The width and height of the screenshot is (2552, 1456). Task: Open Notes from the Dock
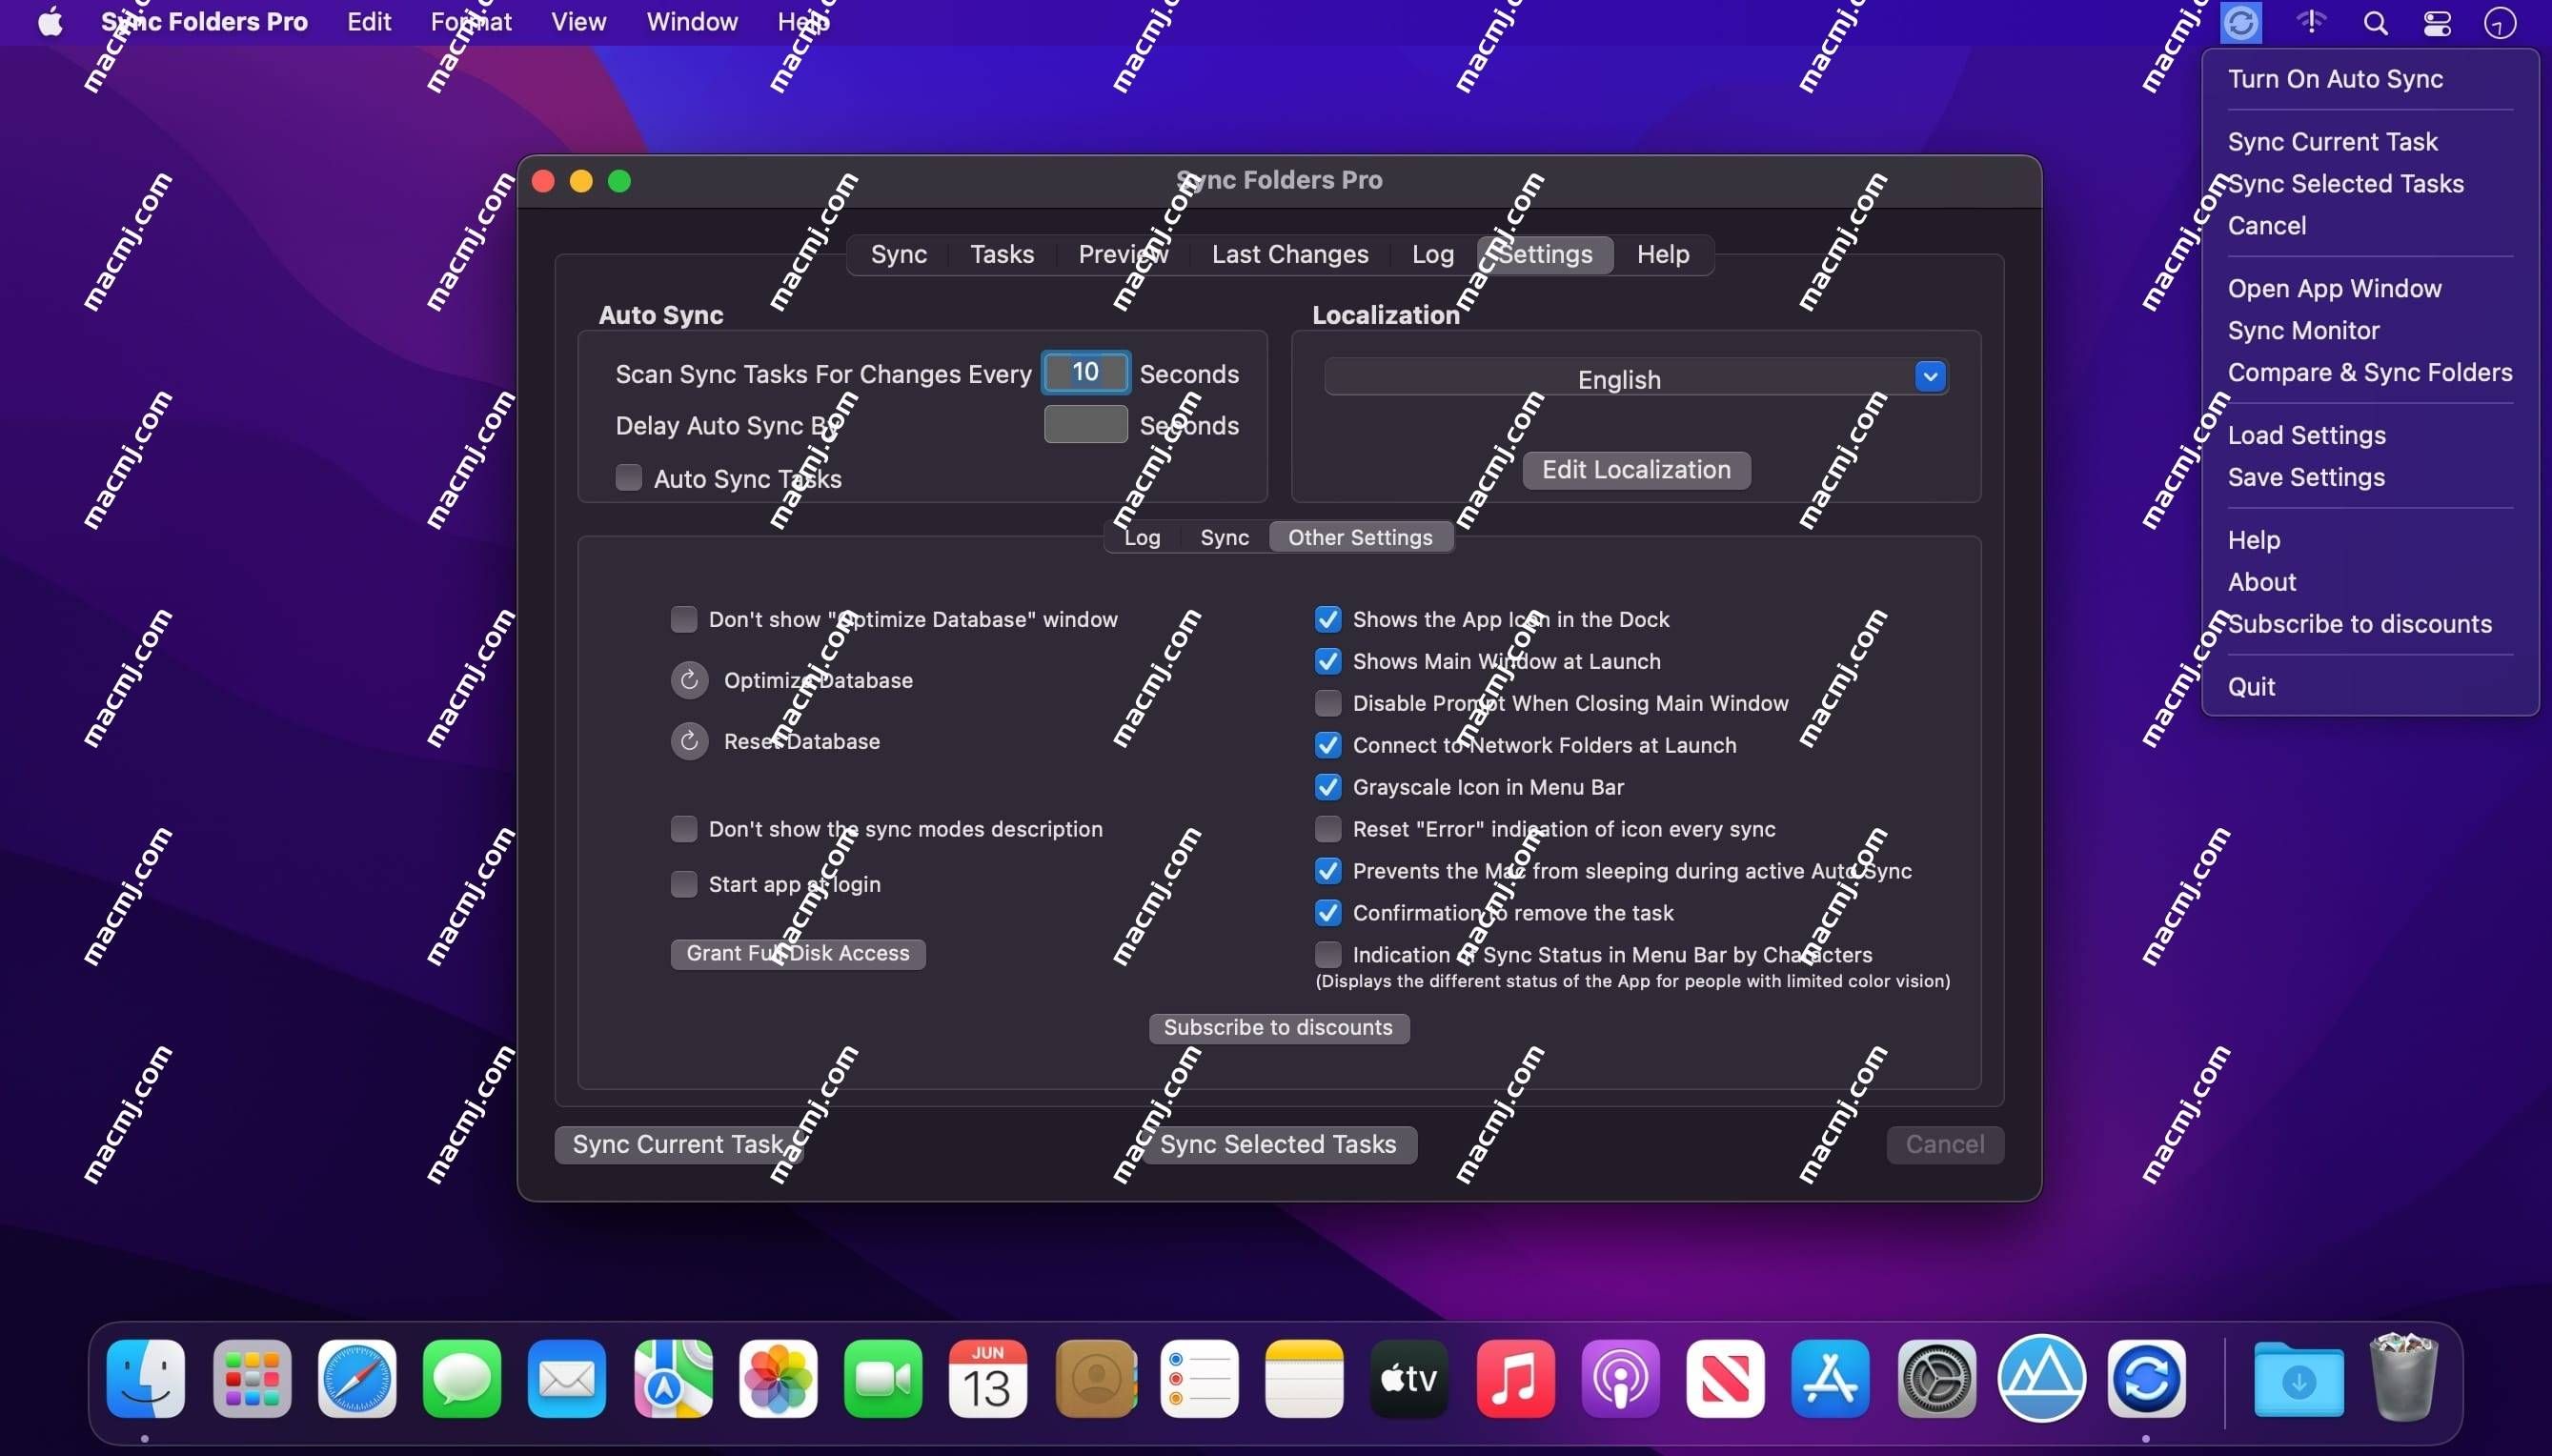coord(1304,1379)
